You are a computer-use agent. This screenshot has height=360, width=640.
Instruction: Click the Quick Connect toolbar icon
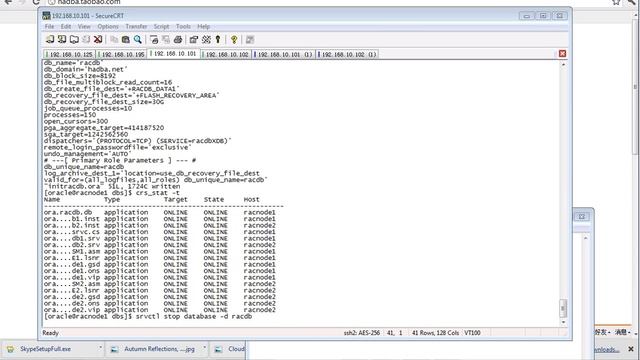tap(62, 39)
